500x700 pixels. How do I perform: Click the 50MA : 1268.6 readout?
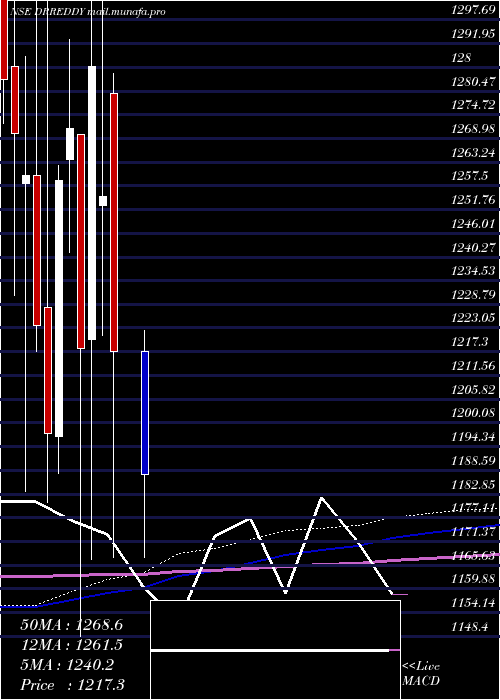tap(71, 625)
